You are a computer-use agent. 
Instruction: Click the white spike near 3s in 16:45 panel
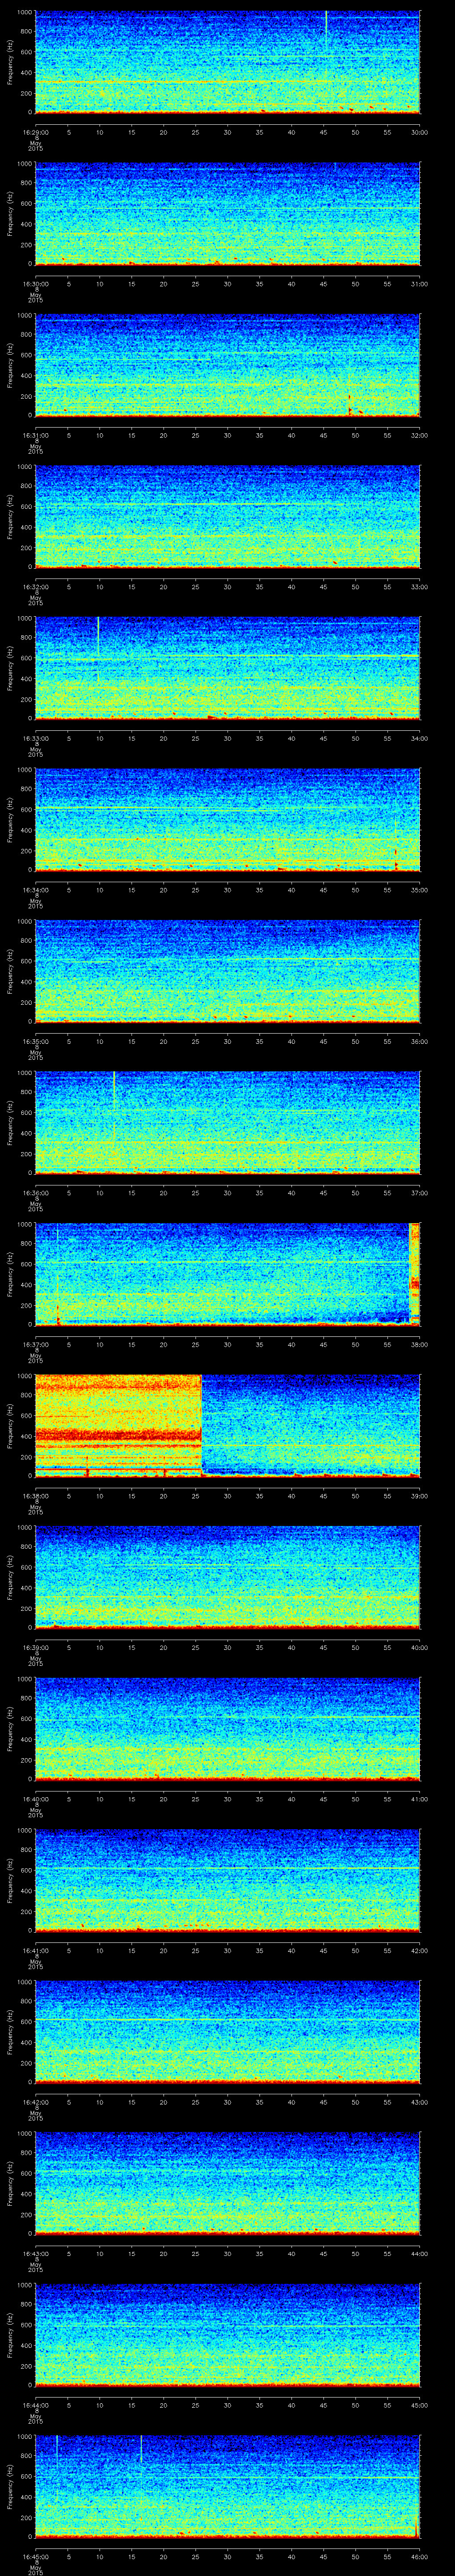point(57,2448)
